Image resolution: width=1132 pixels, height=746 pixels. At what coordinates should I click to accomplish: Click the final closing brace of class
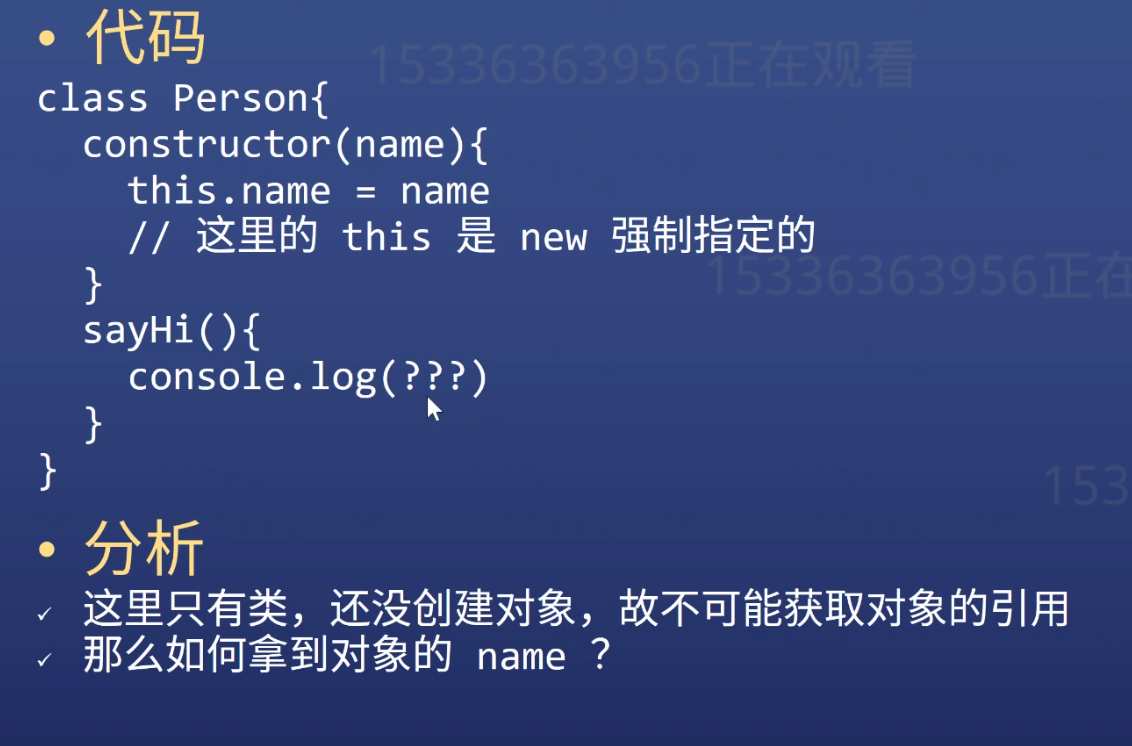48,471
